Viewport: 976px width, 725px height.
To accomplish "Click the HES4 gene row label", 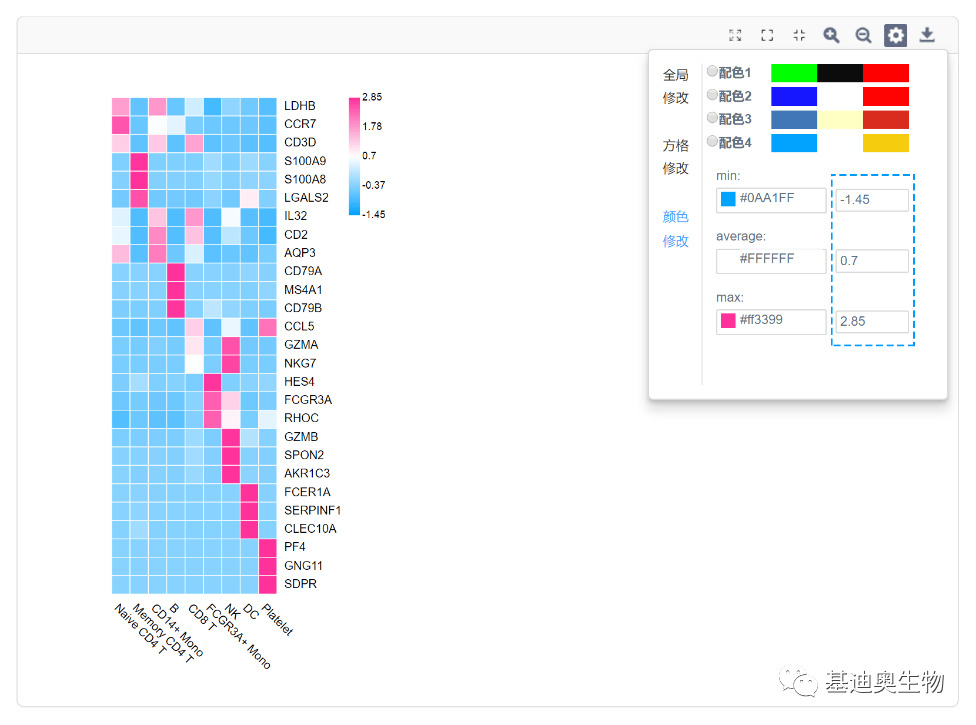I will [299, 381].
